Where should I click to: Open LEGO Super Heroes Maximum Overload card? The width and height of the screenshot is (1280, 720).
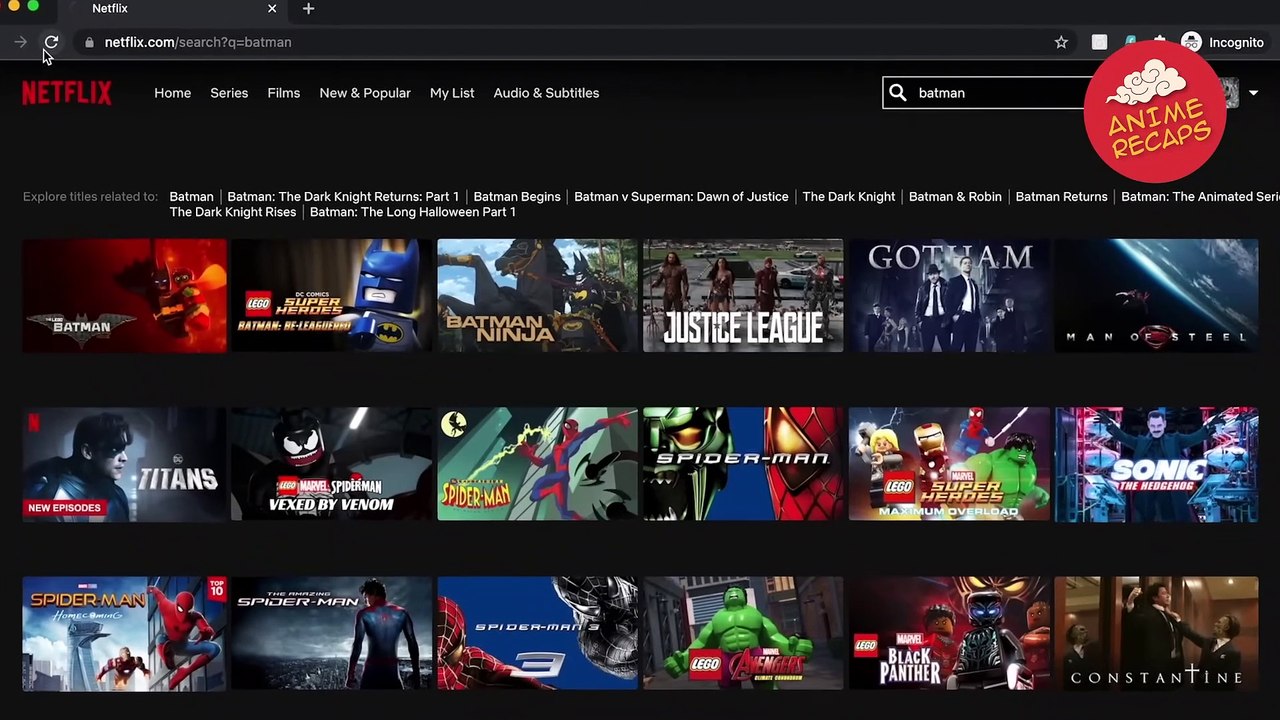coord(949,464)
